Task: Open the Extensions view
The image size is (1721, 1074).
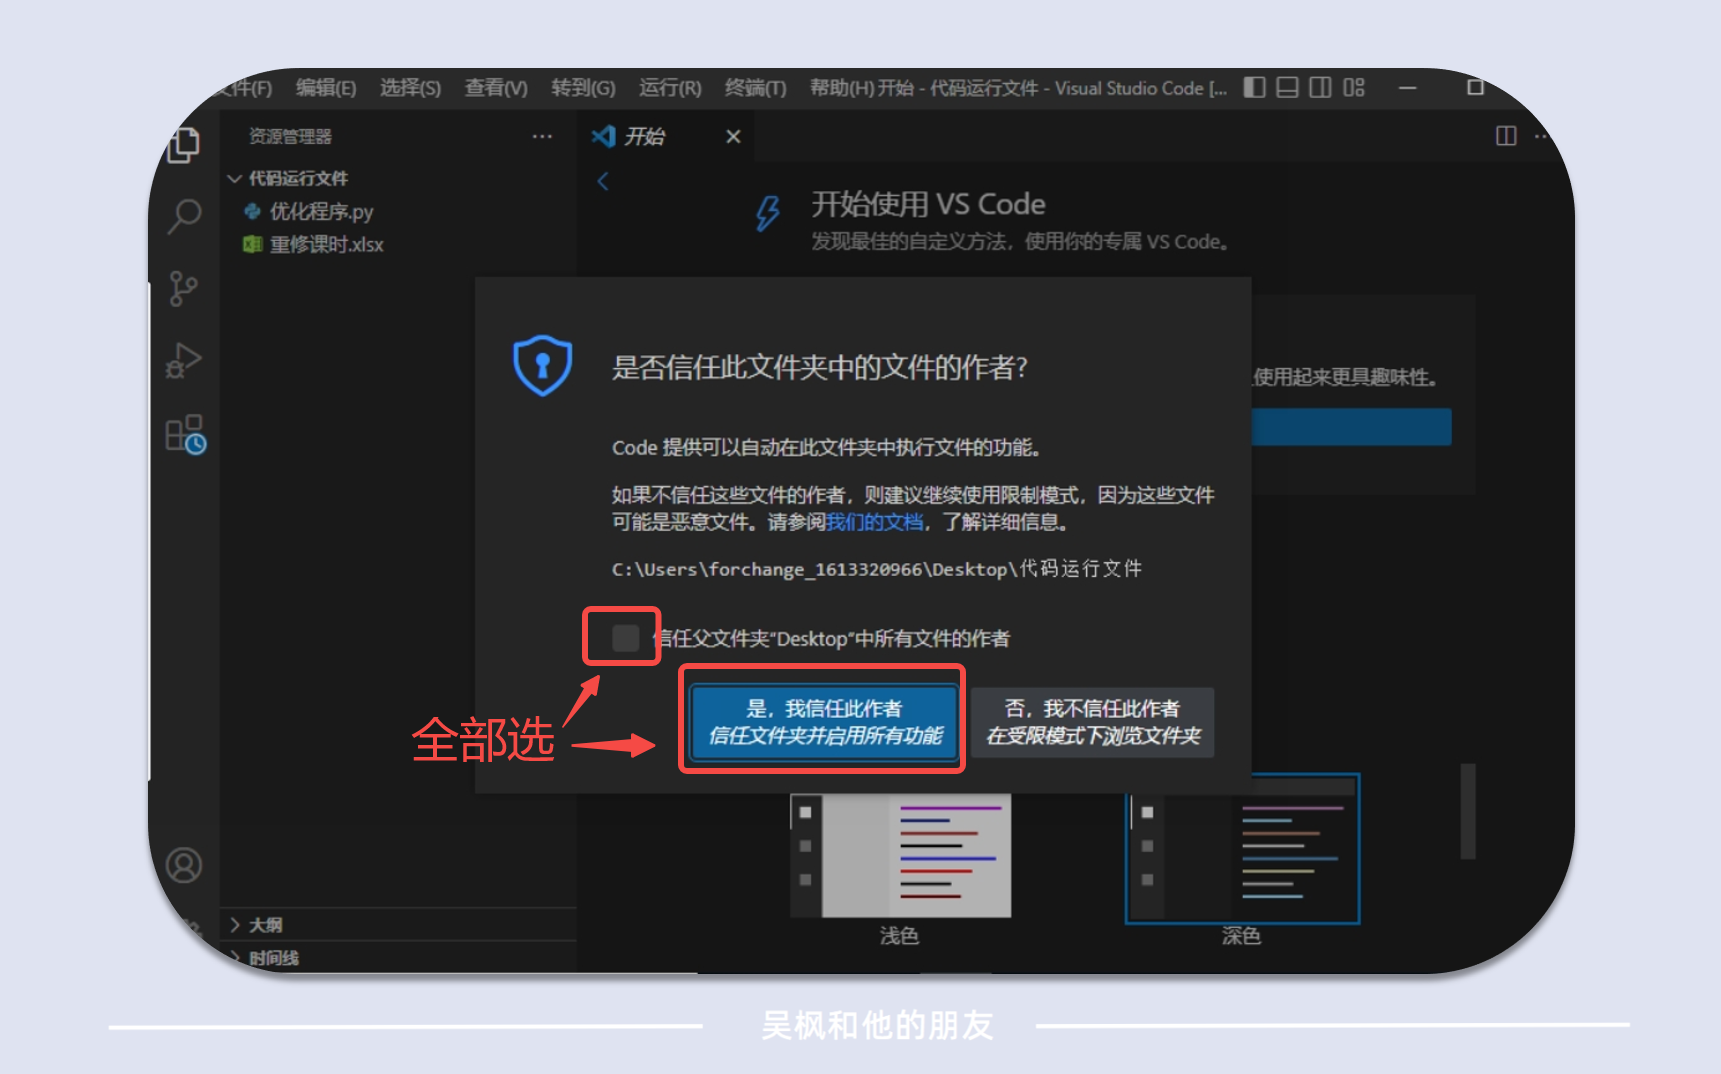Action: (185, 435)
